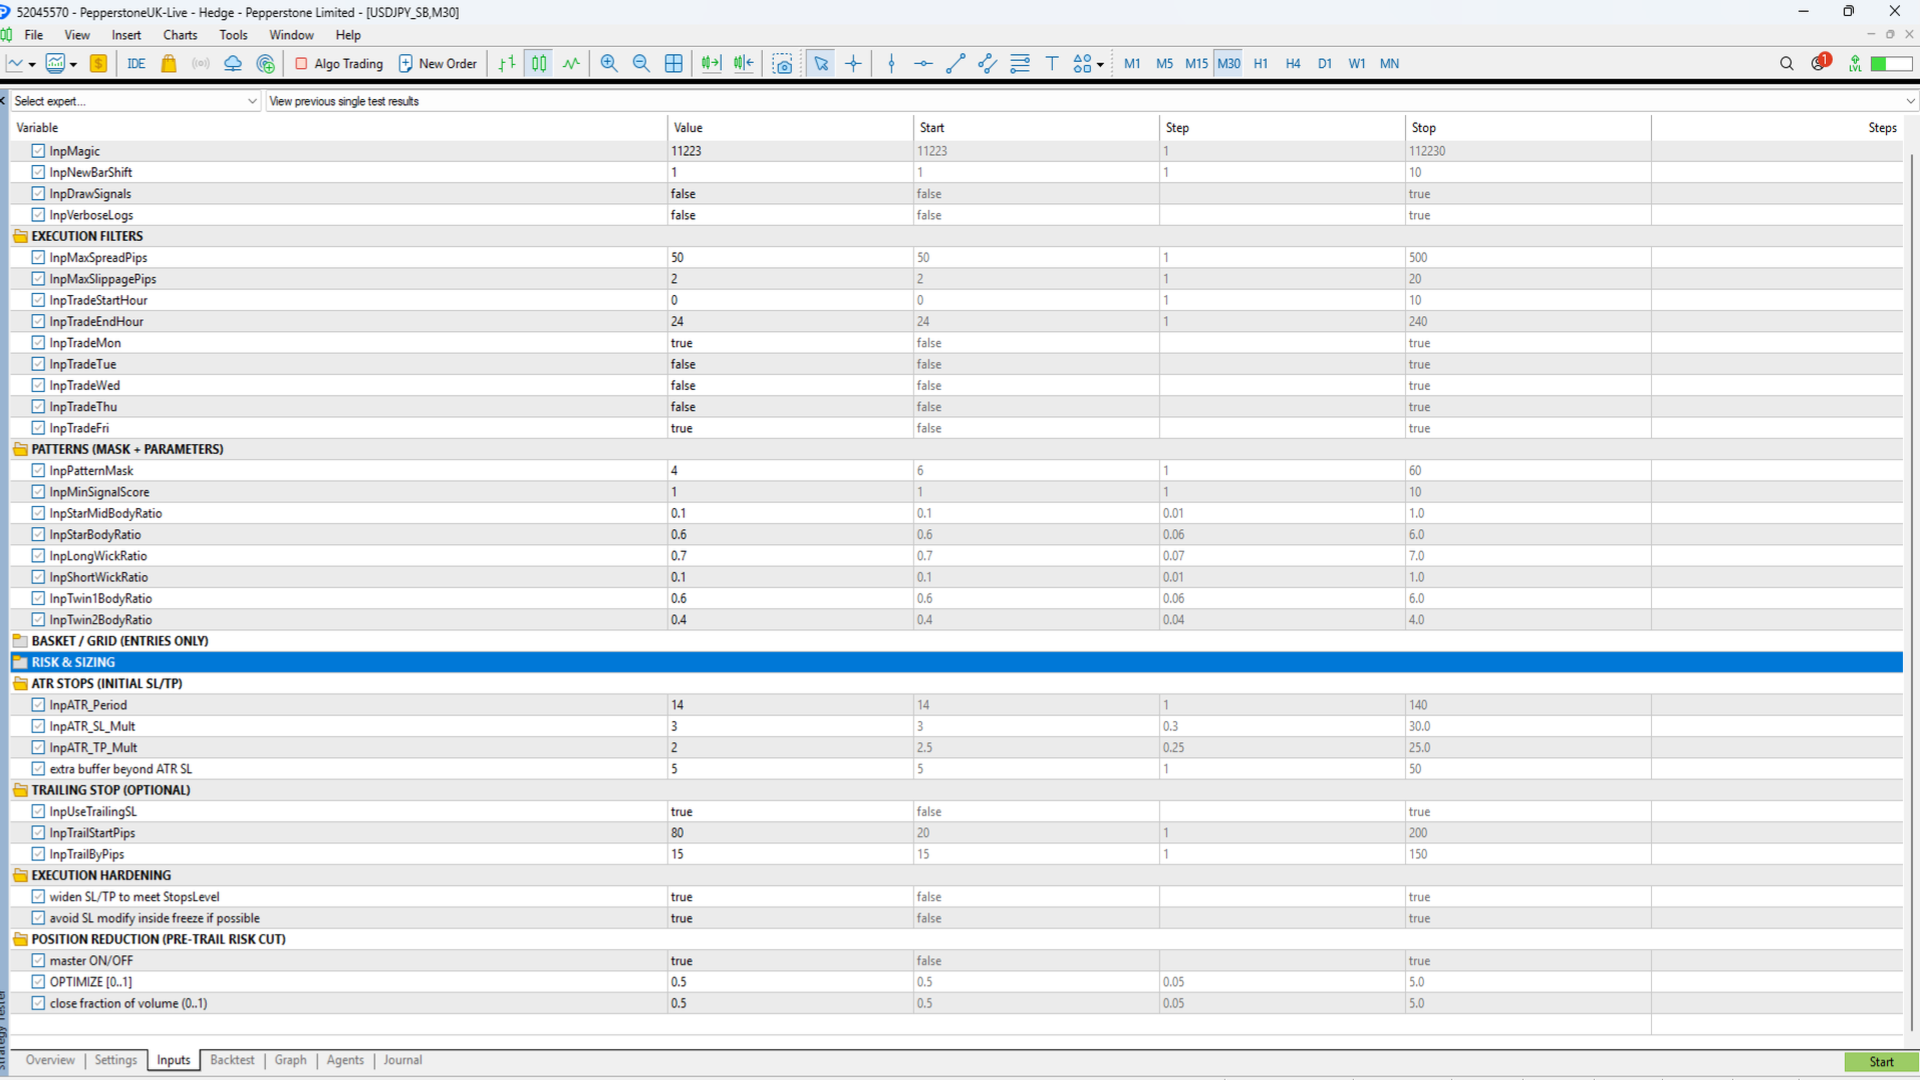Open the Charts menu
Screen dimensions: 1920x1080
click(x=180, y=35)
